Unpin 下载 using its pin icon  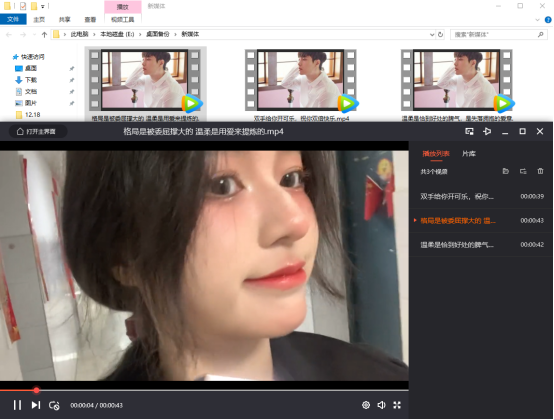pyautogui.click(x=72, y=80)
